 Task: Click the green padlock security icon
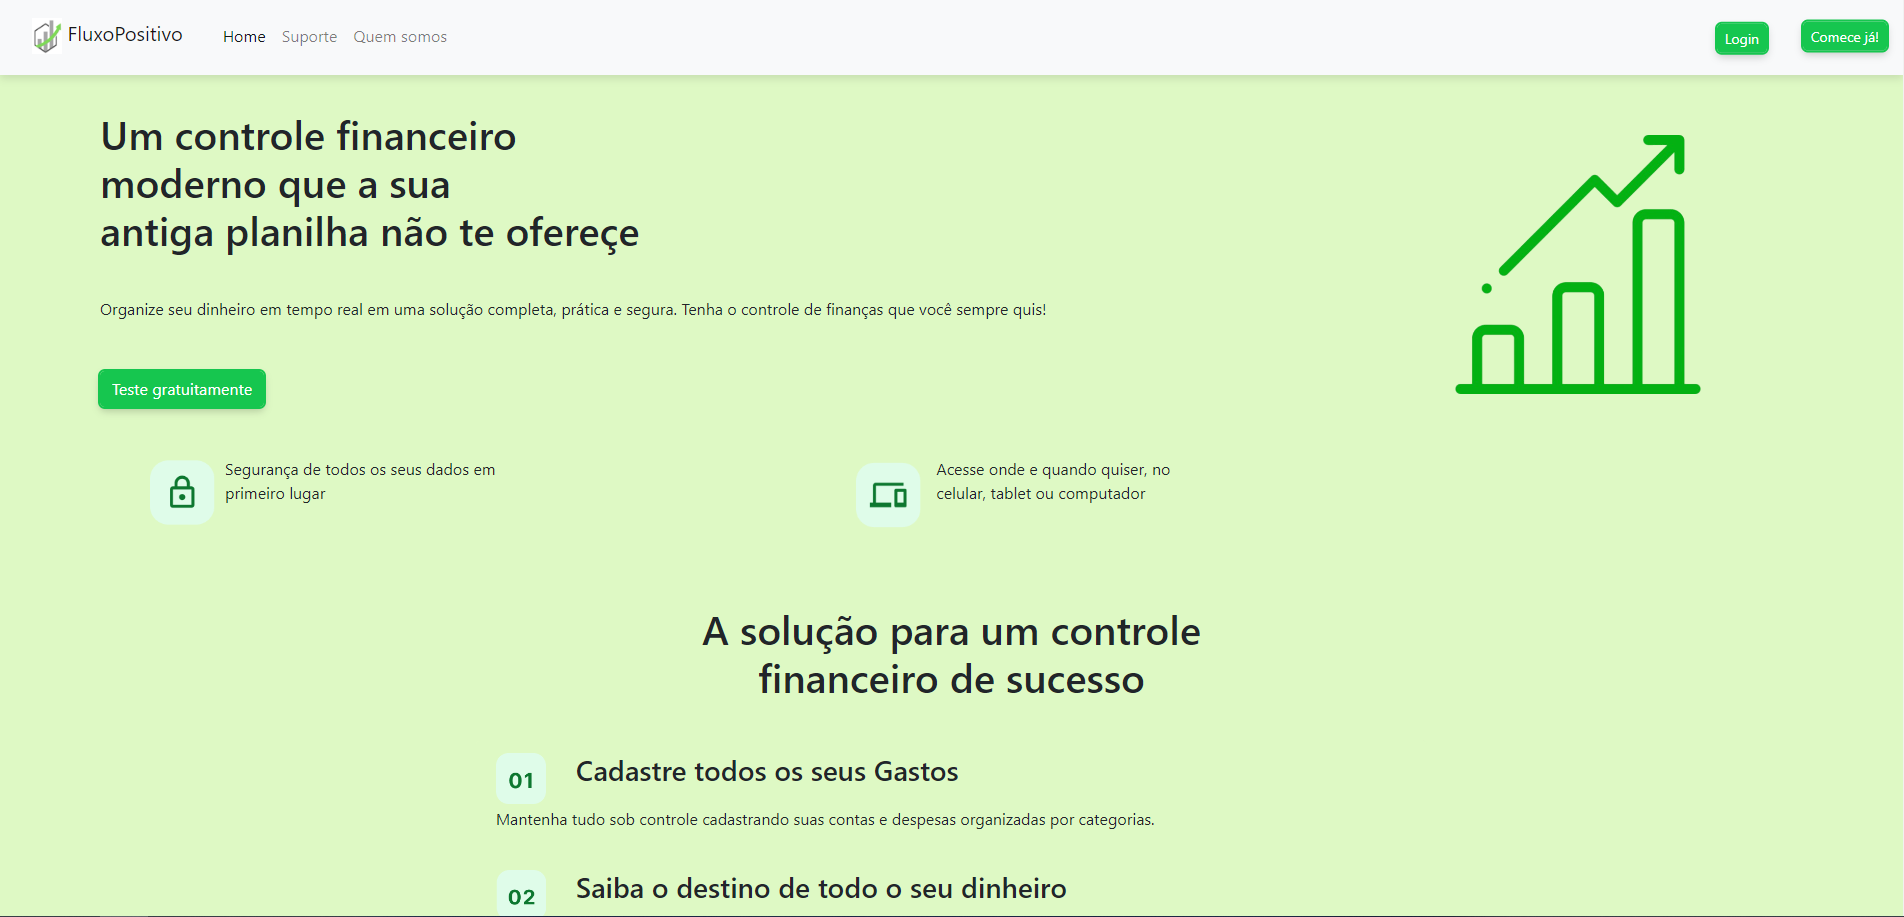pos(182,492)
